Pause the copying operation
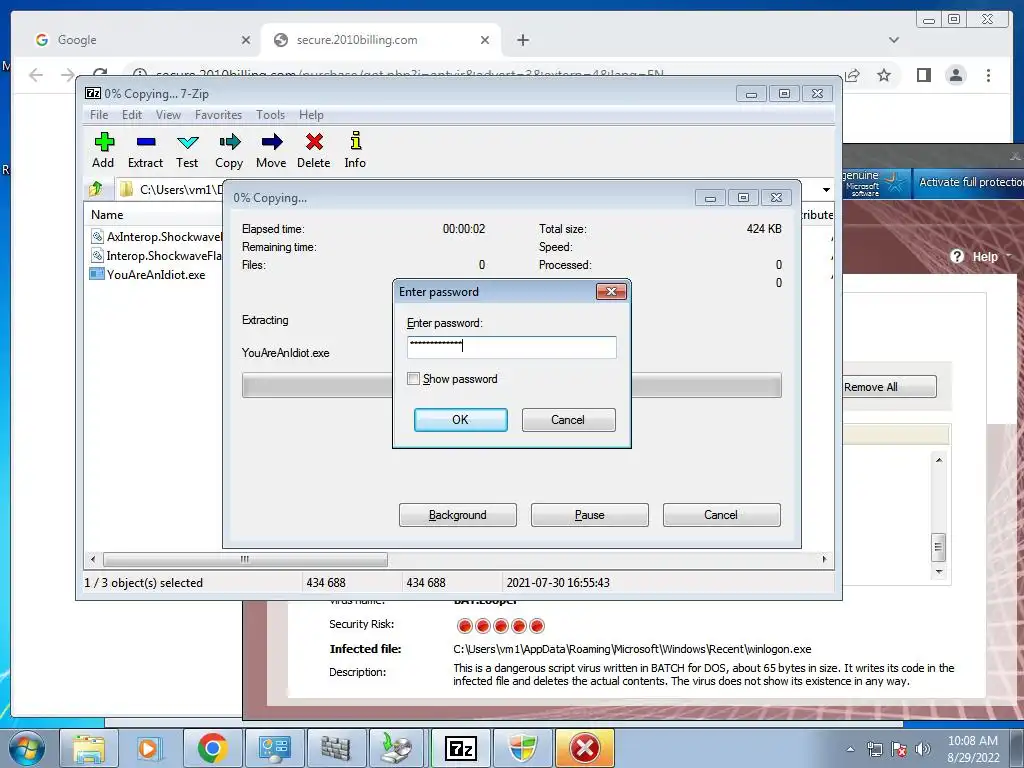This screenshot has width=1024, height=768. (590, 515)
